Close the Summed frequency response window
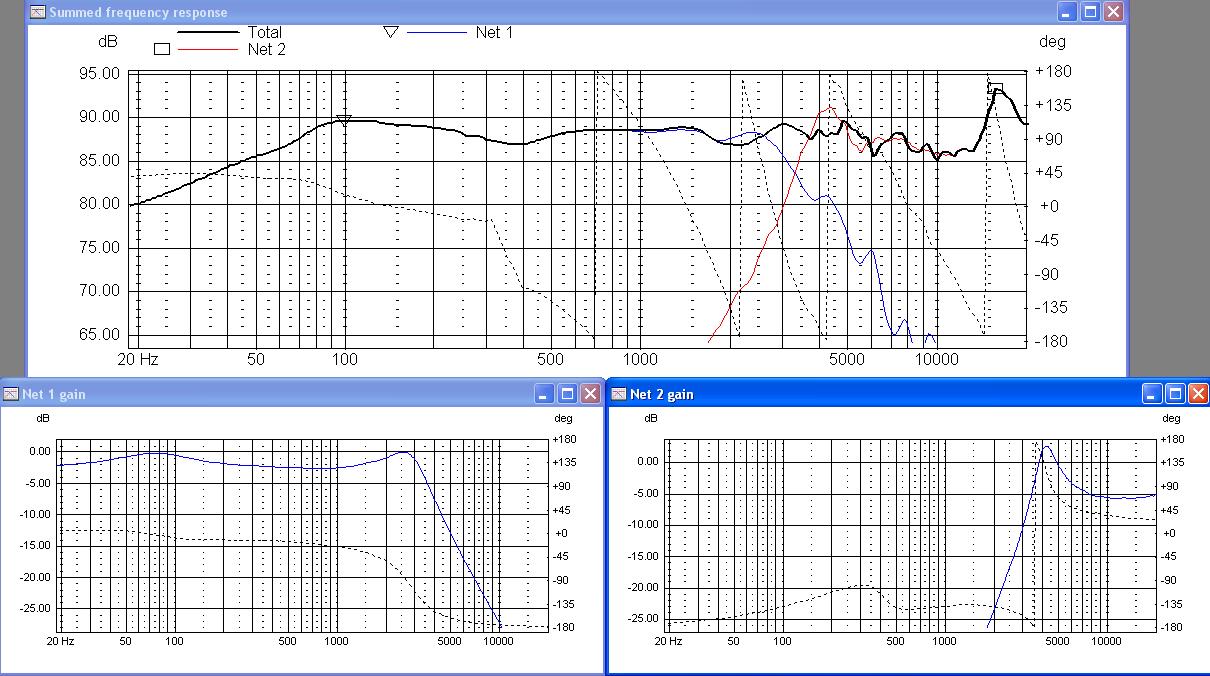 (1114, 12)
